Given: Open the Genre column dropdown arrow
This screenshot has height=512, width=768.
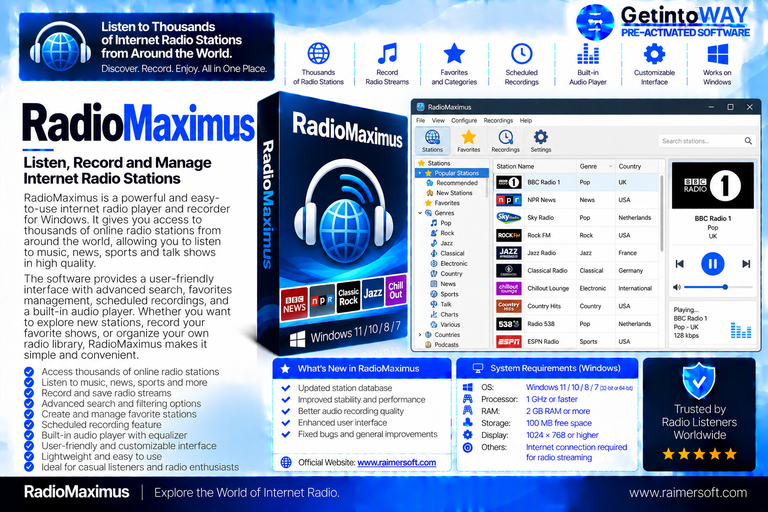Looking at the screenshot, I should coord(610,167).
